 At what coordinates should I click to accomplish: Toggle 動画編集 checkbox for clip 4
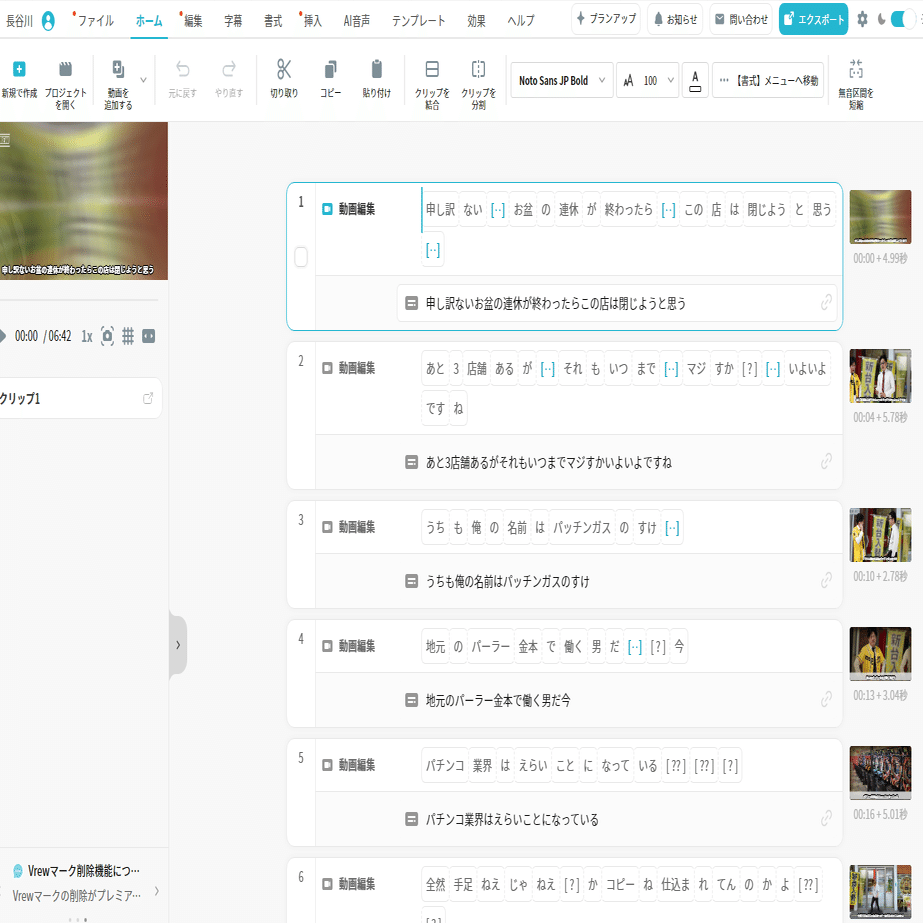pyautogui.click(x=327, y=646)
